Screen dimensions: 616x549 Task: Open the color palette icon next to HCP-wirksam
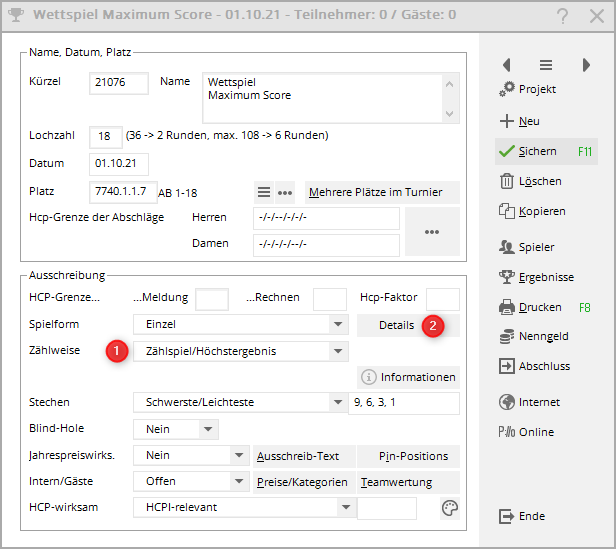450,508
